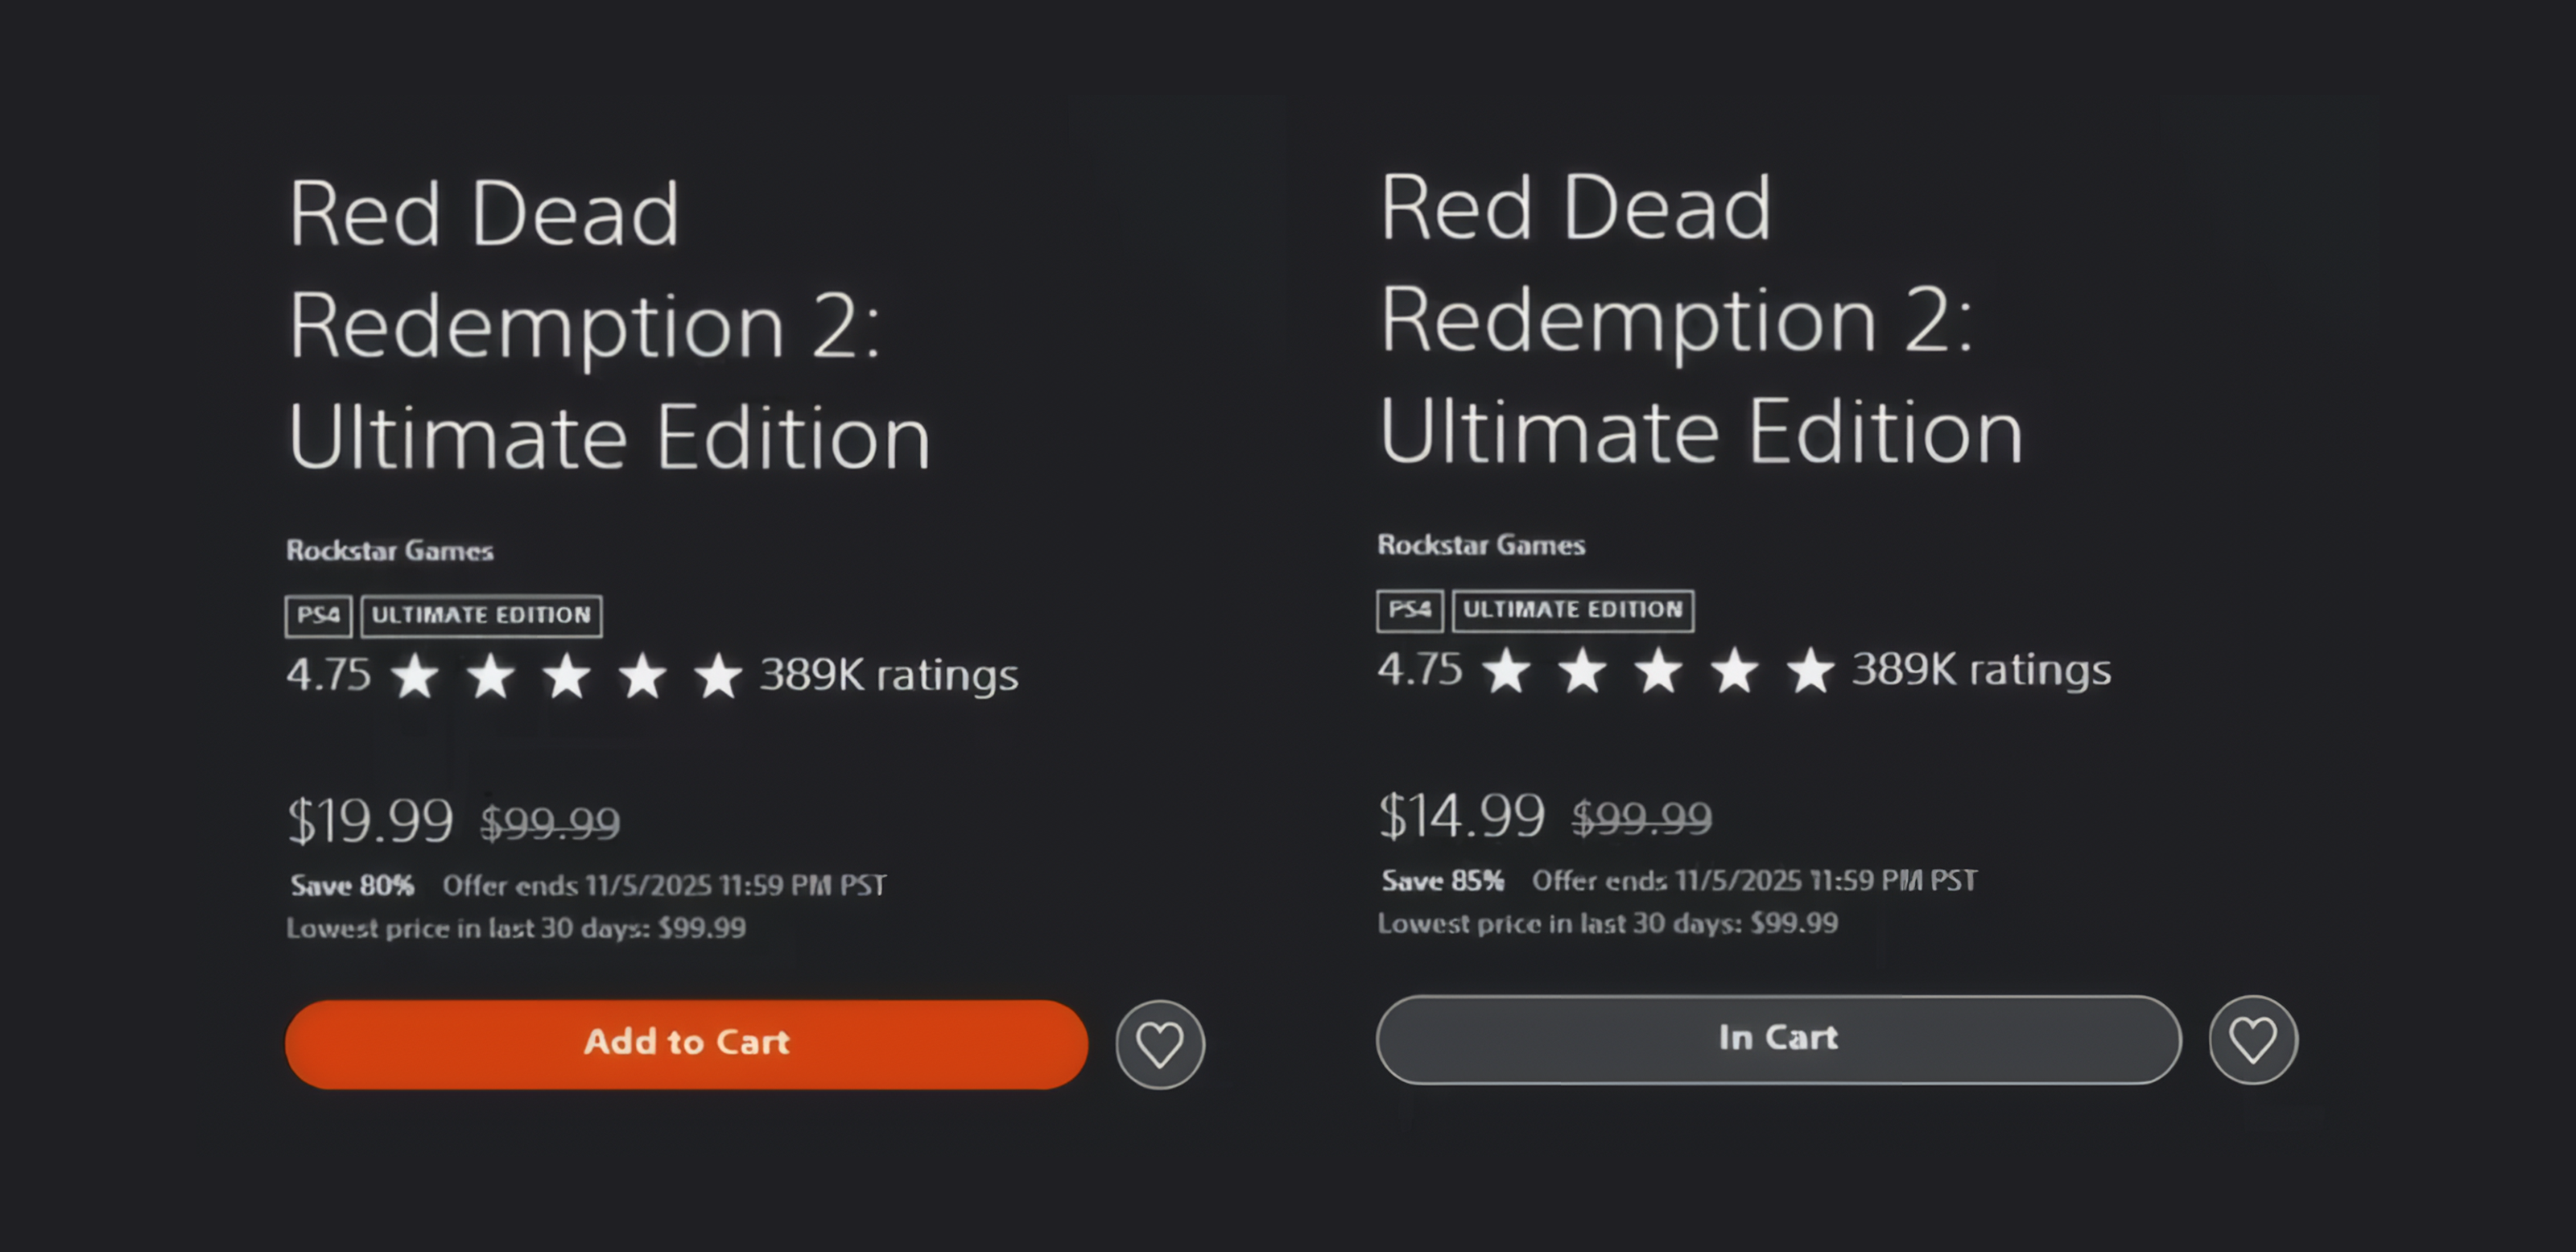Click the Ultimate Edition badge on the left listing

(x=481, y=616)
